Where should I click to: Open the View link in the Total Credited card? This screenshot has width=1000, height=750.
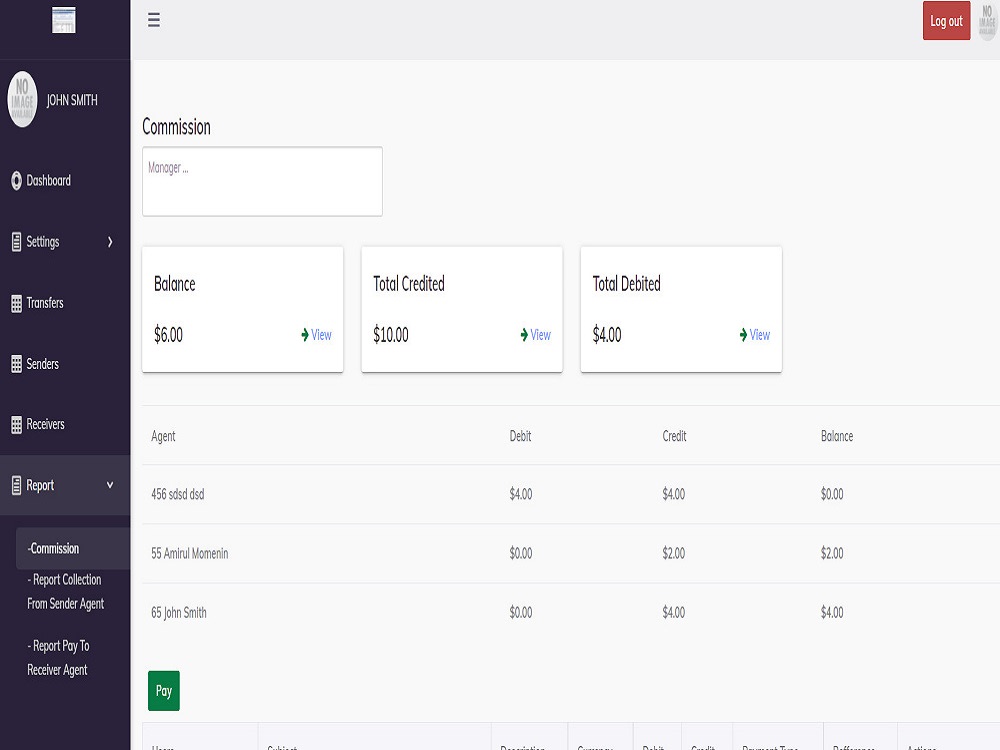coord(541,335)
